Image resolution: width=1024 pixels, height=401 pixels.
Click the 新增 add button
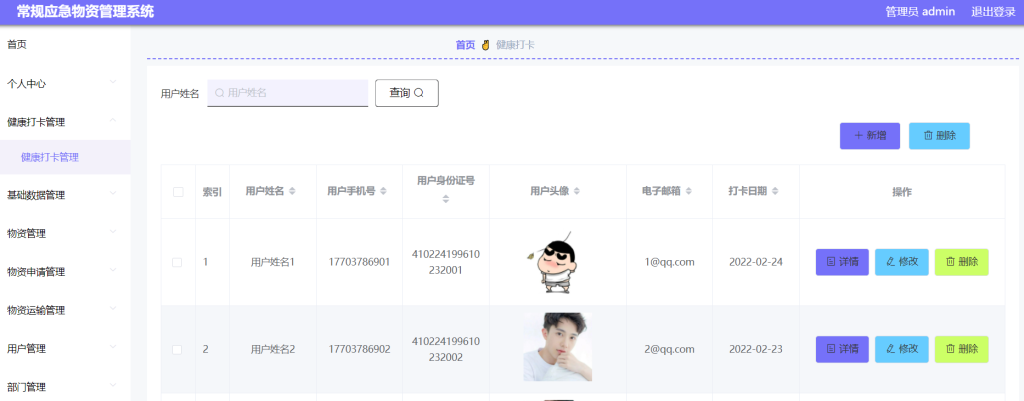coord(870,136)
